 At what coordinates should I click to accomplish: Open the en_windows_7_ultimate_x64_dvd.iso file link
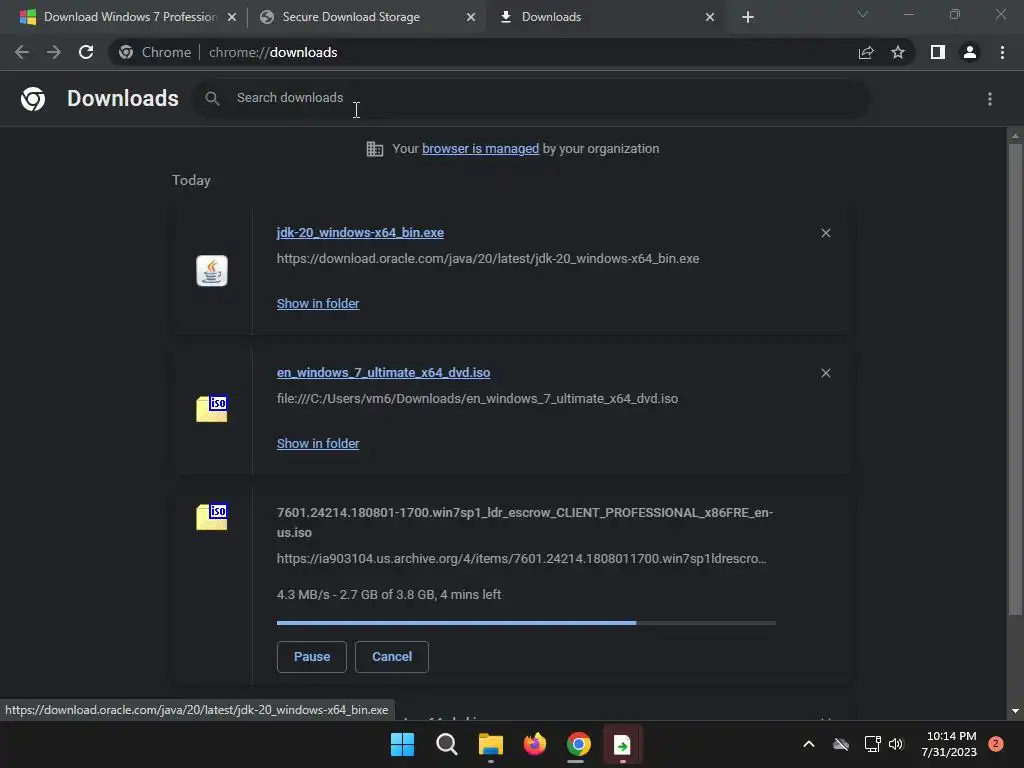(x=383, y=372)
